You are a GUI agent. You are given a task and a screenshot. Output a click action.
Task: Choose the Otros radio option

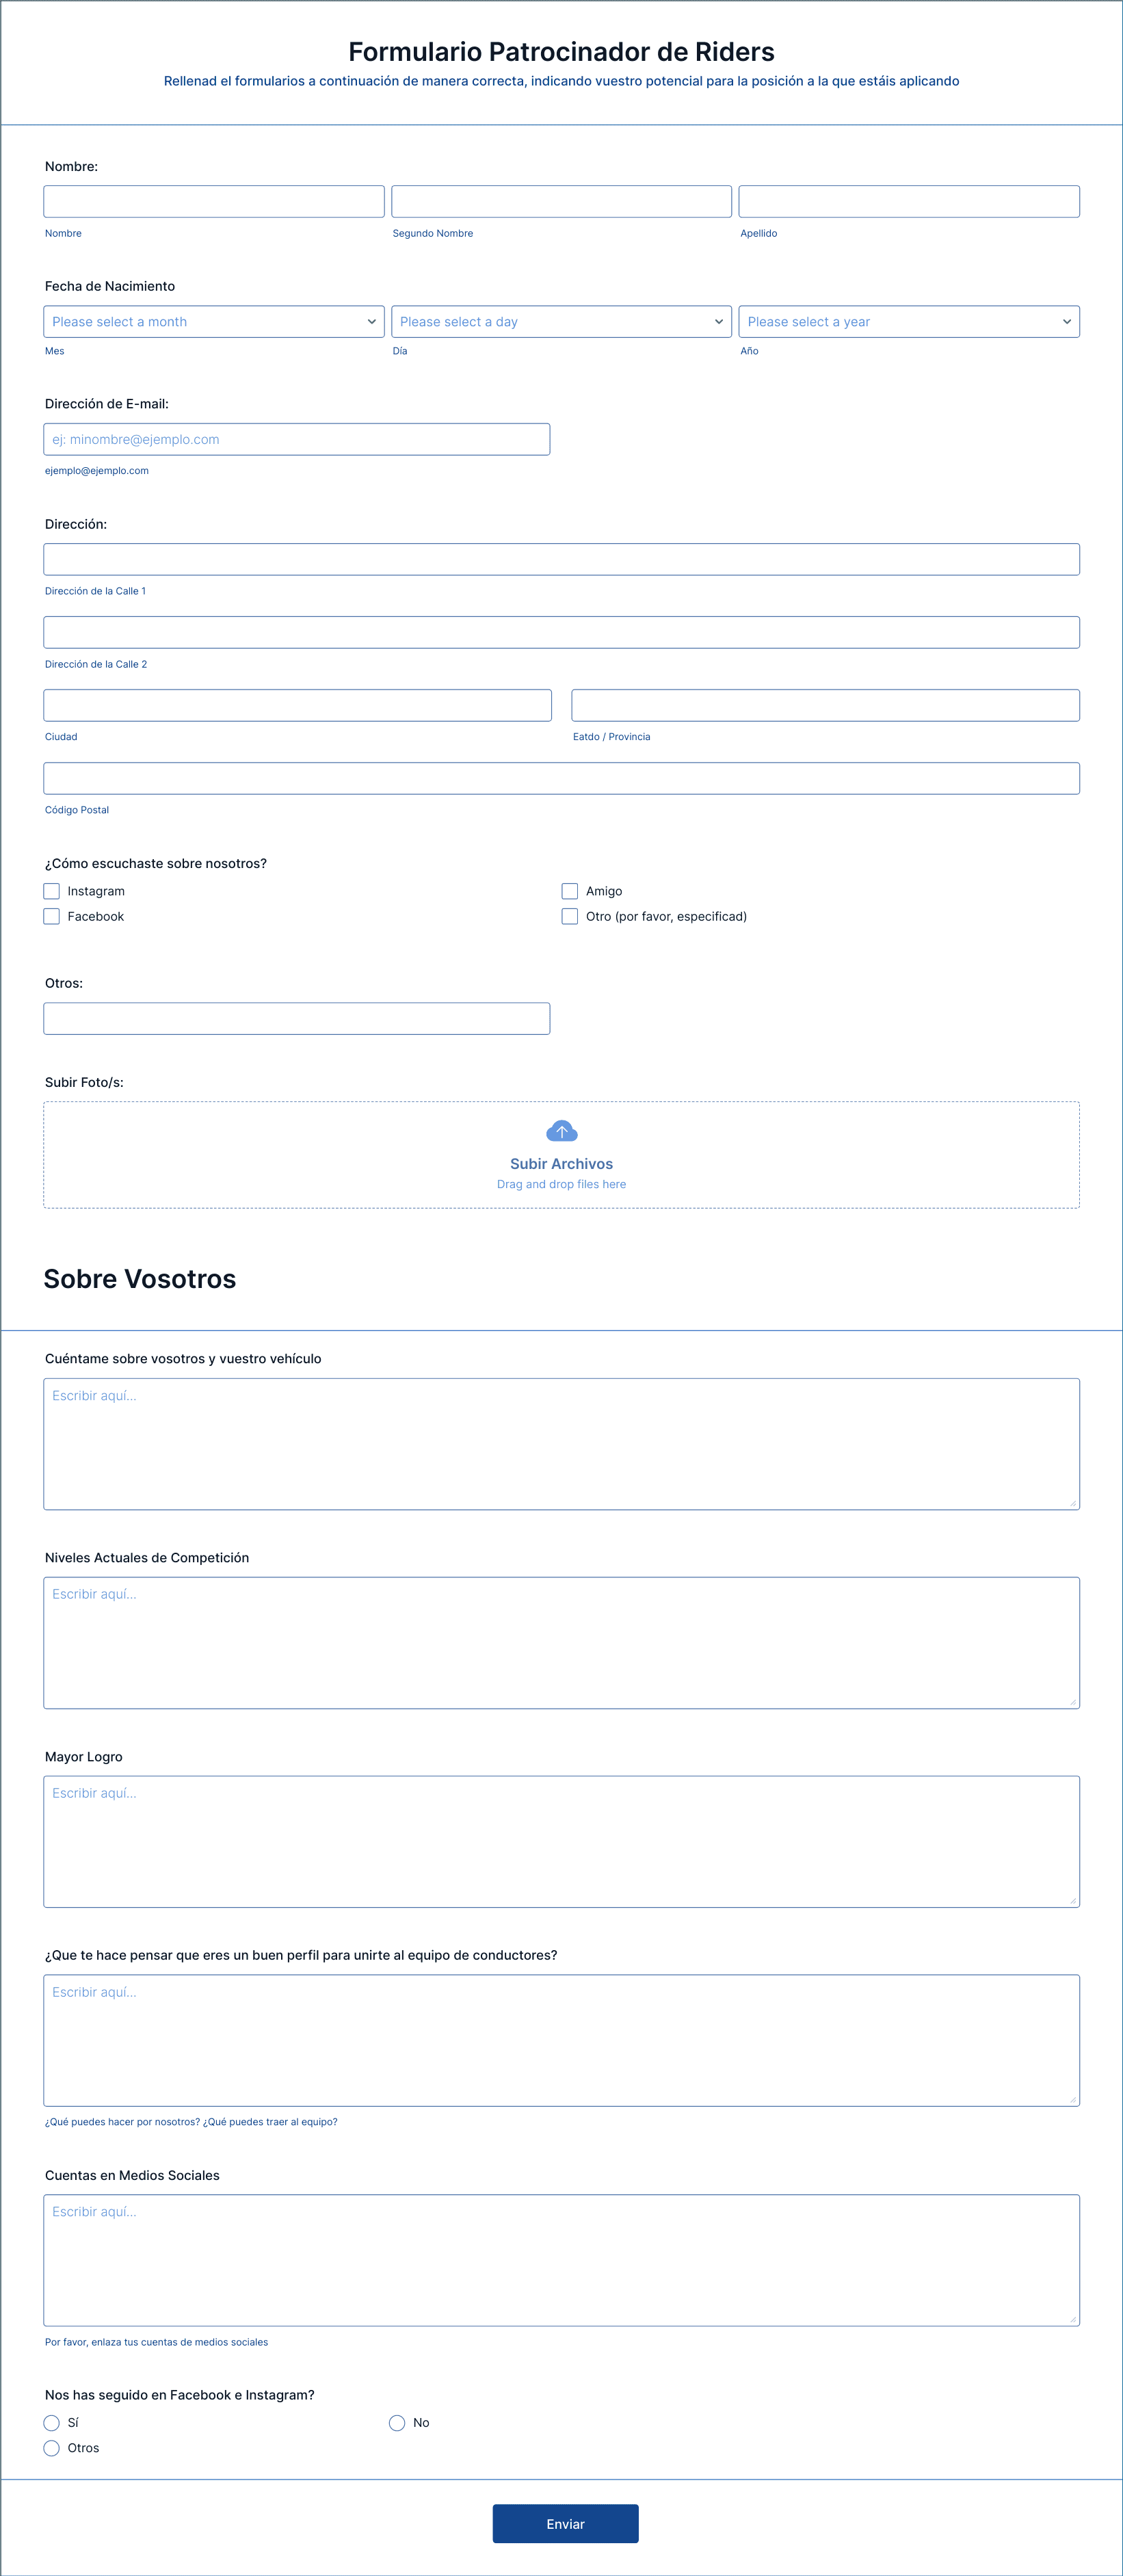(x=52, y=2447)
